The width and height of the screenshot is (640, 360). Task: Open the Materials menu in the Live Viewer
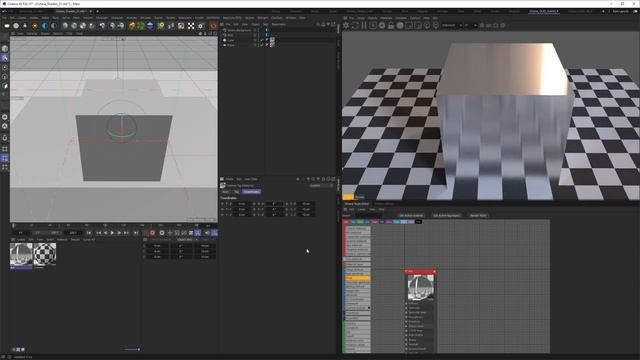pyautogui.click(x=386, y=18)
